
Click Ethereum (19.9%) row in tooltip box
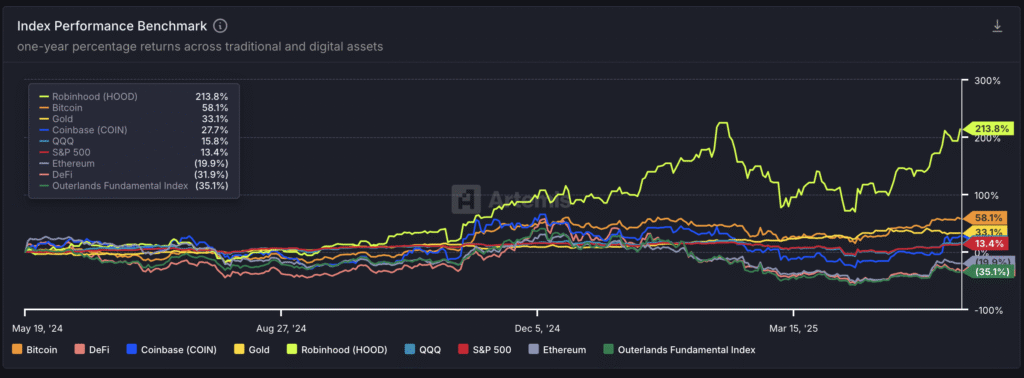[x=134, y=163]
